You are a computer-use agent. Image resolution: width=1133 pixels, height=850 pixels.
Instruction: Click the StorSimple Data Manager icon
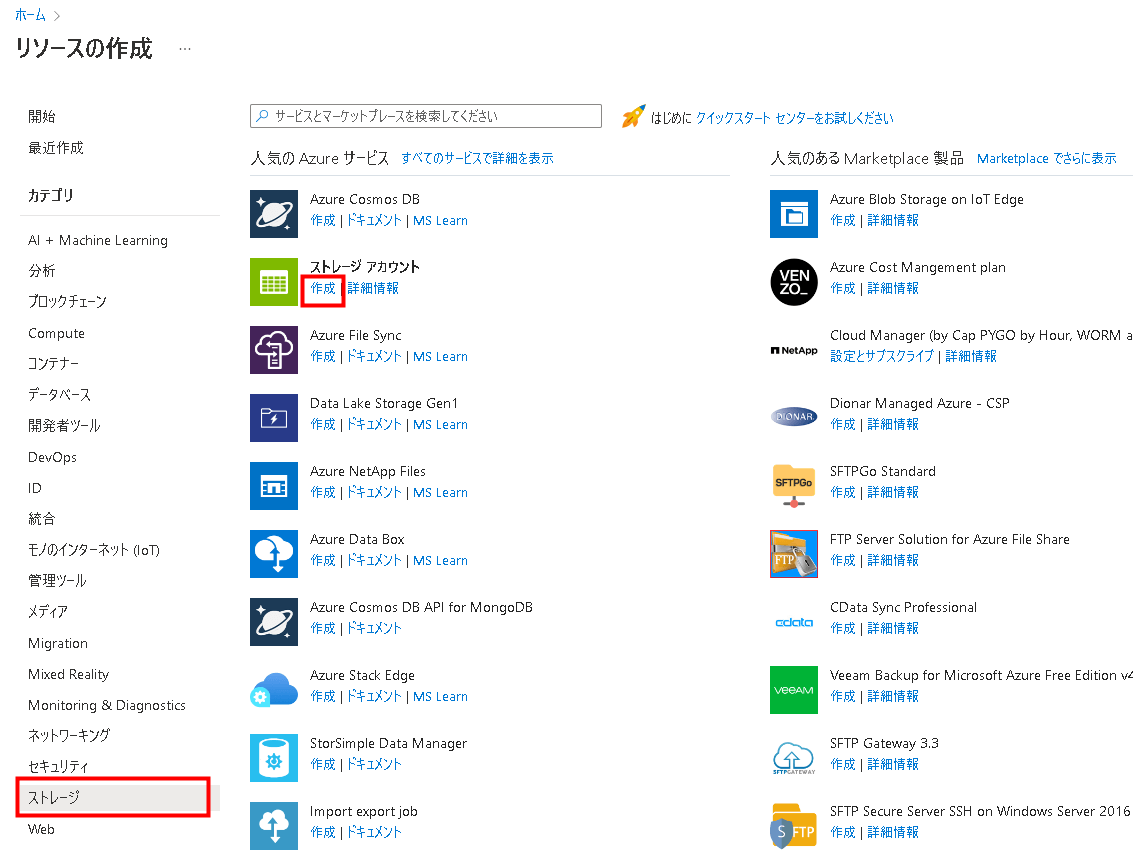[x=274, y=757]
